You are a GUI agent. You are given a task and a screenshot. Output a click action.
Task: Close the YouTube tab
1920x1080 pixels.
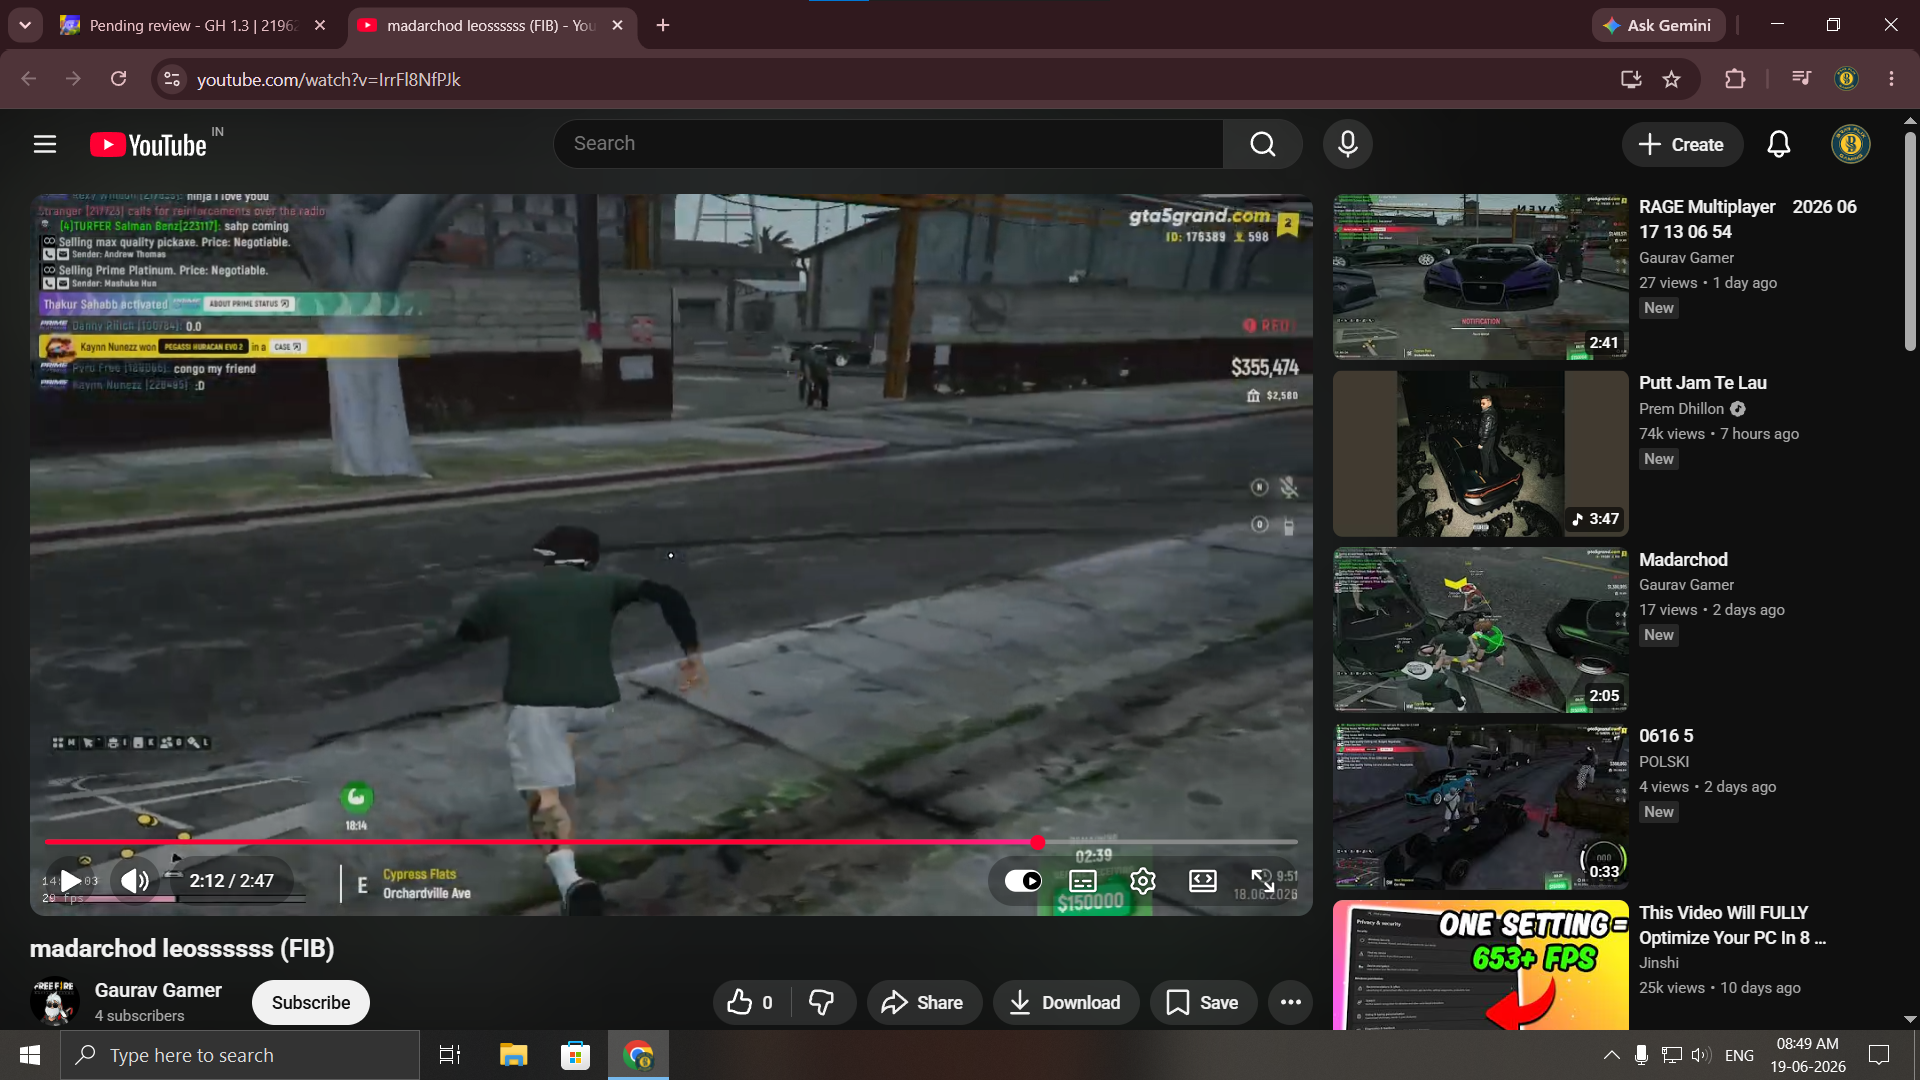point(618,26)
